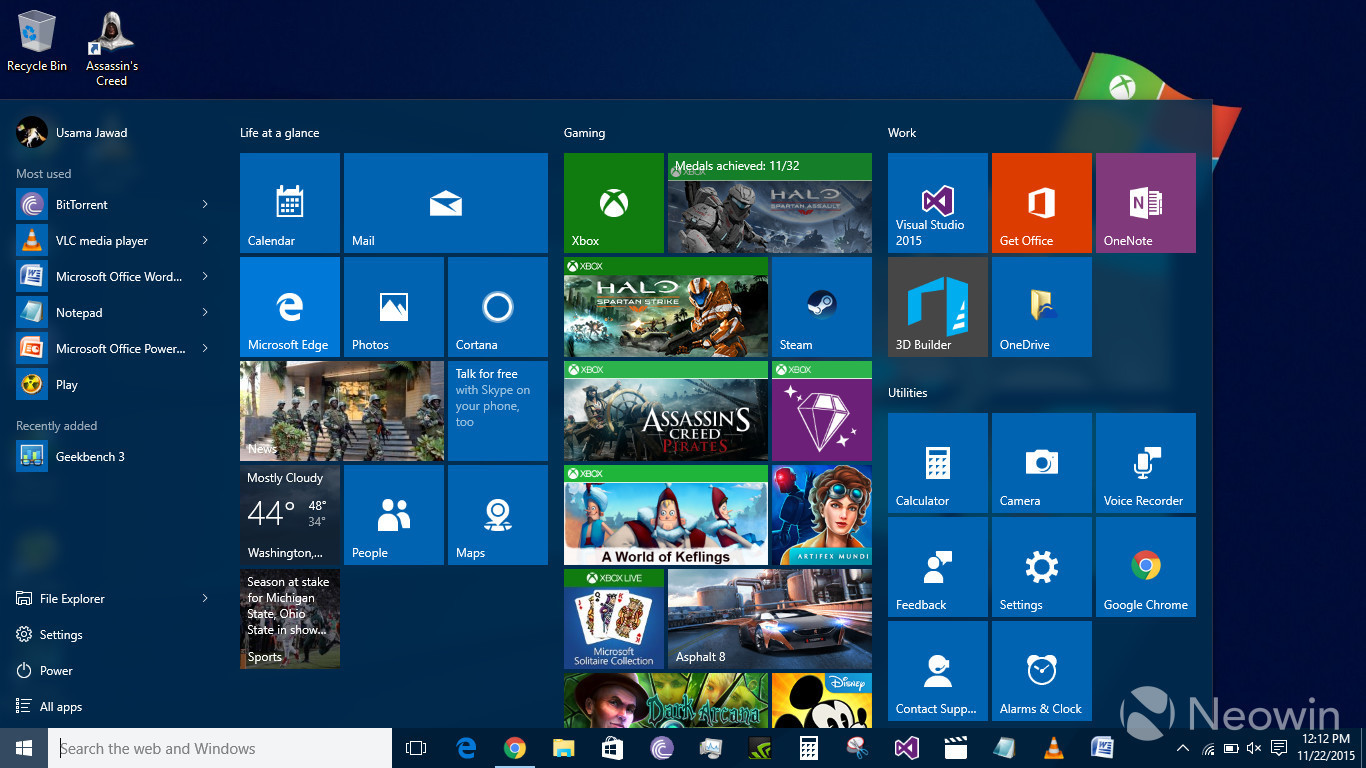Open the Feedback tile

click(x=938, y=567)
